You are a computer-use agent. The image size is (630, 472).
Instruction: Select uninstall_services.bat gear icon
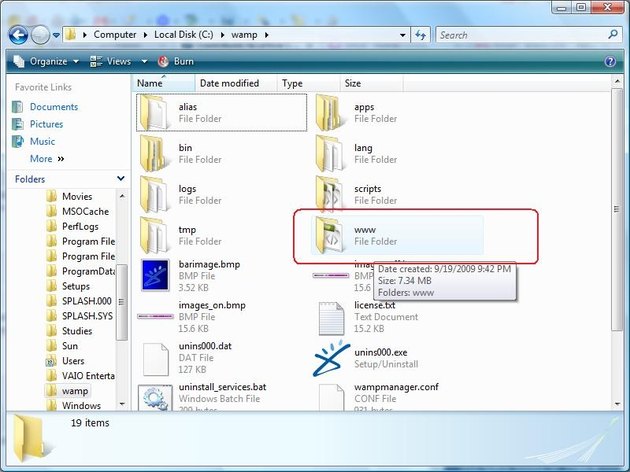click(155, 398)
